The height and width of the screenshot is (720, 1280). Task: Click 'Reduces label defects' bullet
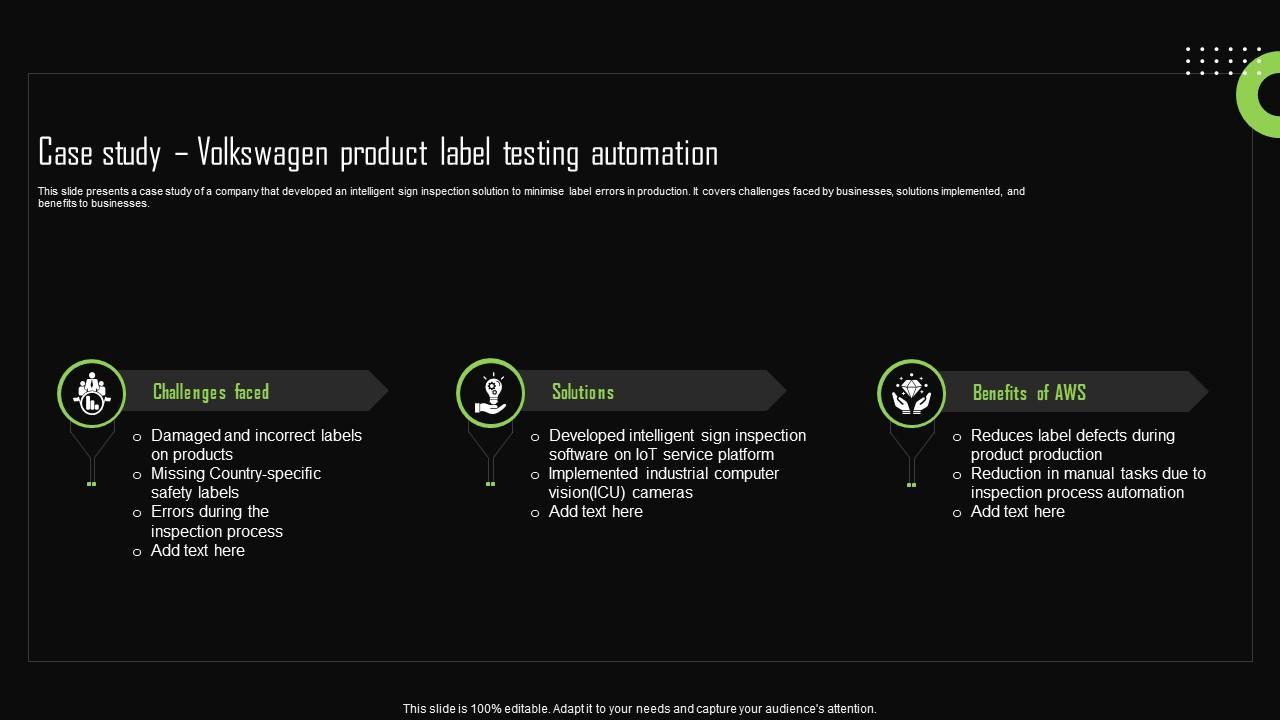1072,445
